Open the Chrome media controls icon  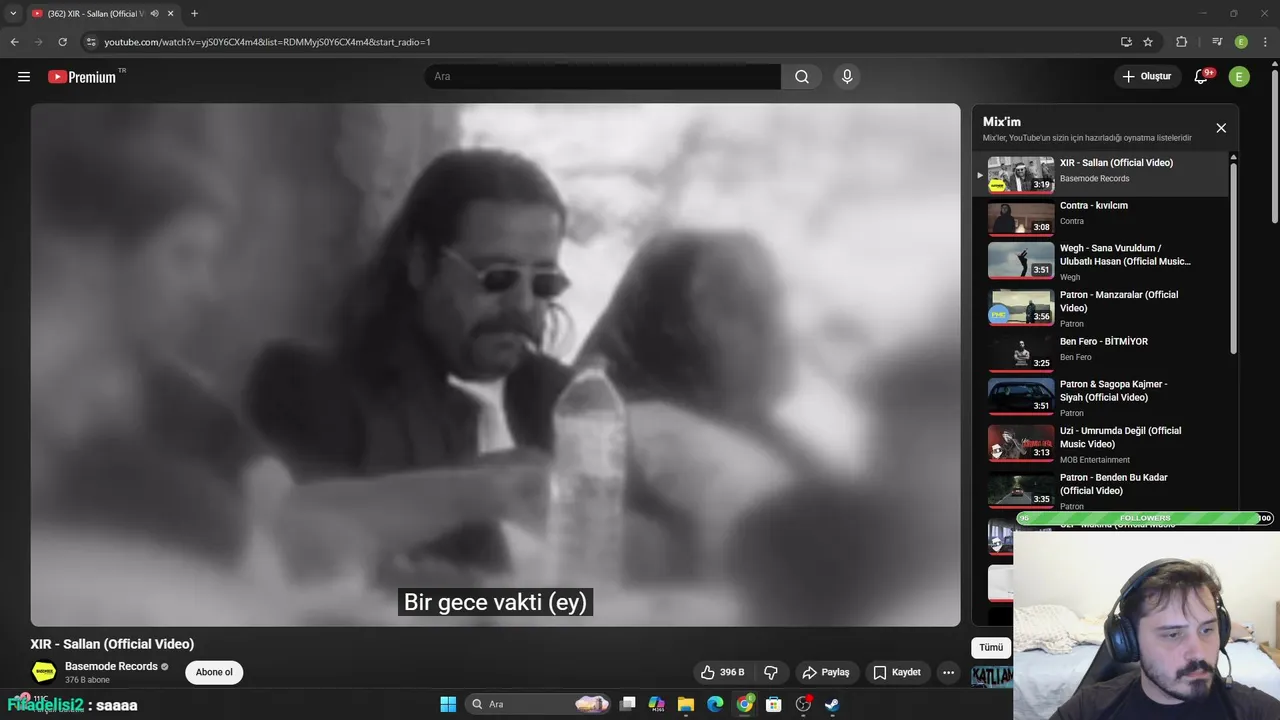pos(1217,42)
